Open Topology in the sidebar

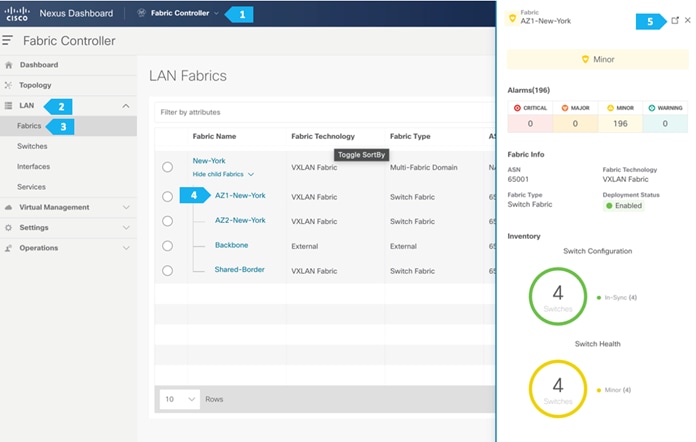[x=35, y=85]
